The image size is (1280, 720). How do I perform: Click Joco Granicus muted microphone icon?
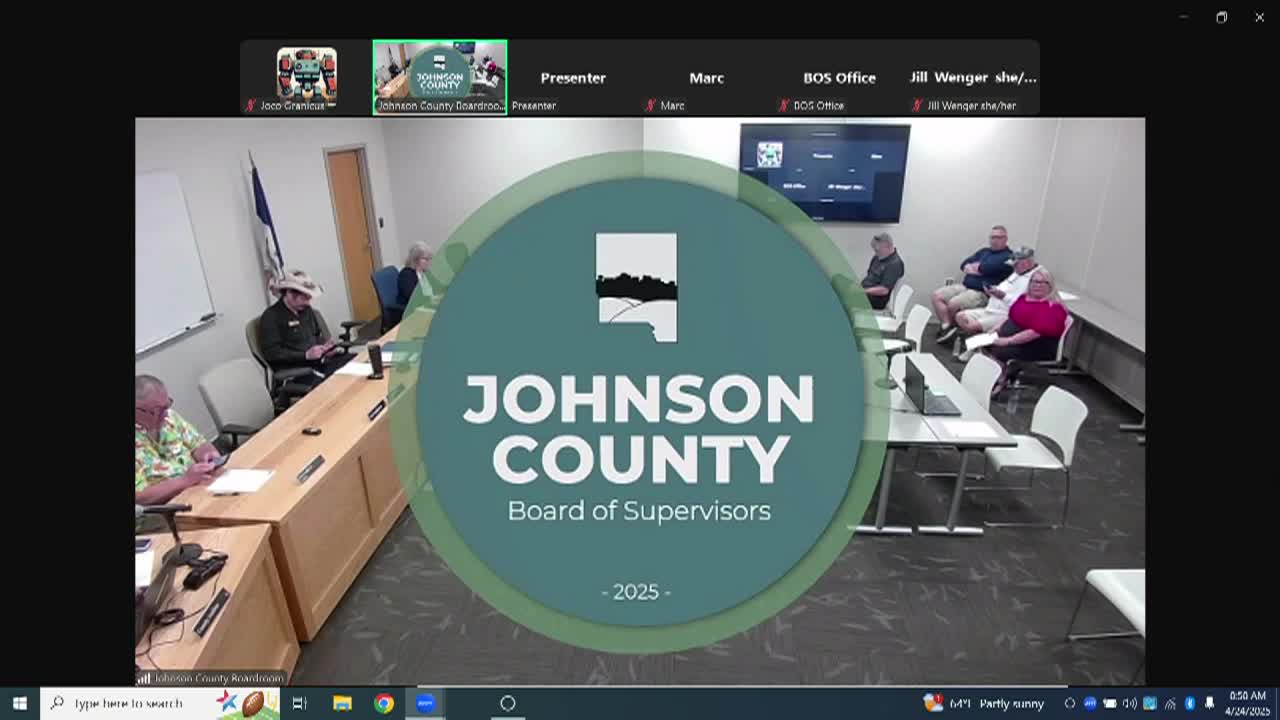click(251, 105)
